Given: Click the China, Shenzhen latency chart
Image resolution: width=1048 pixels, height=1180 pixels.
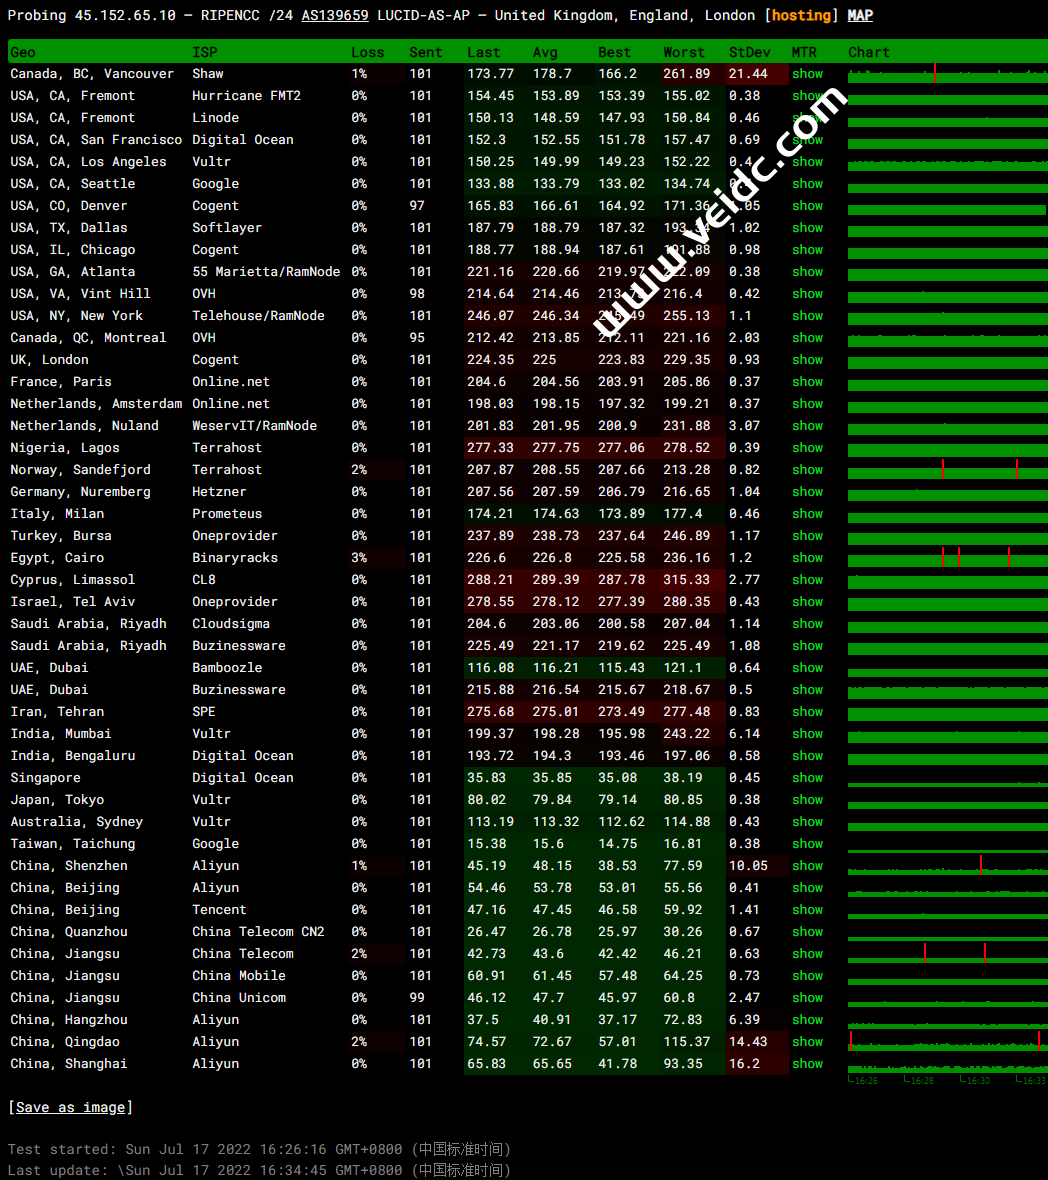Looking at the screenshot, I should coord(948,865).
